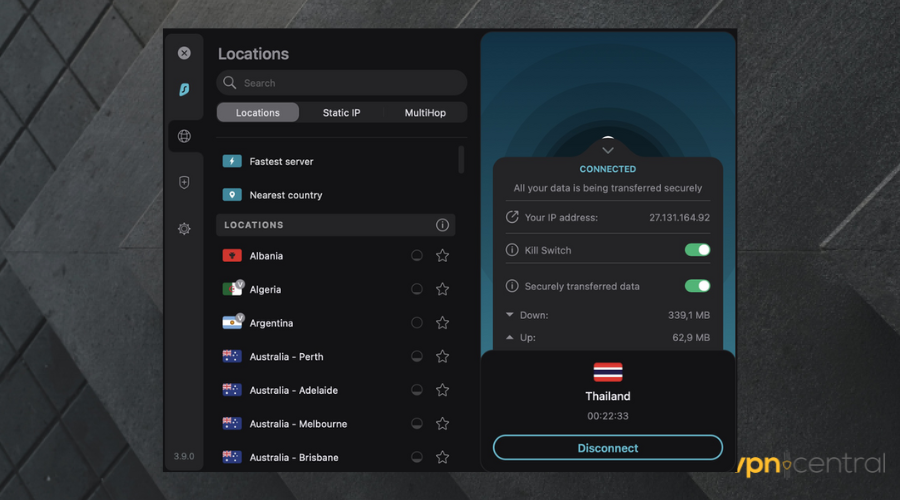Open the globe Locations sidebar icon
Image resolution: width=900 pixels, height=500 pixels.
[x=184, y=136]
